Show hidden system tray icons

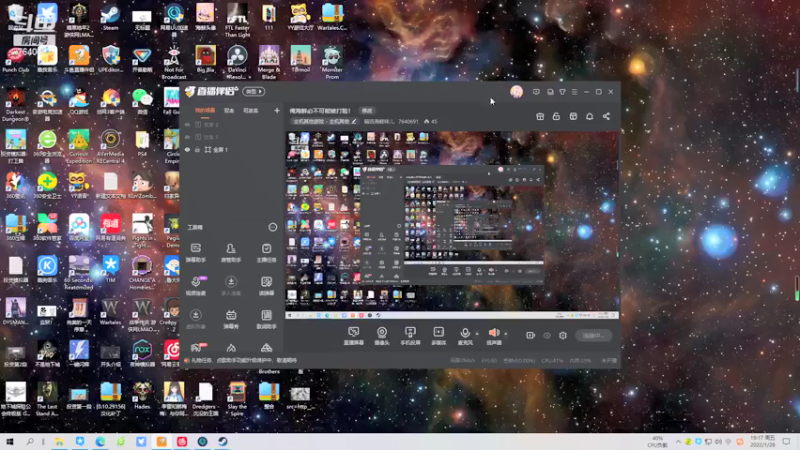[678, 441]
